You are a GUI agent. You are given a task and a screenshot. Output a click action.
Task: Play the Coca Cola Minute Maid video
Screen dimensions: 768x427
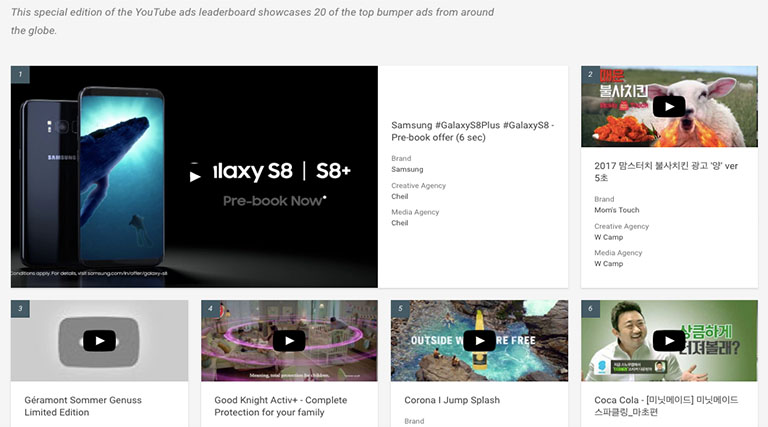coord(669,340)
